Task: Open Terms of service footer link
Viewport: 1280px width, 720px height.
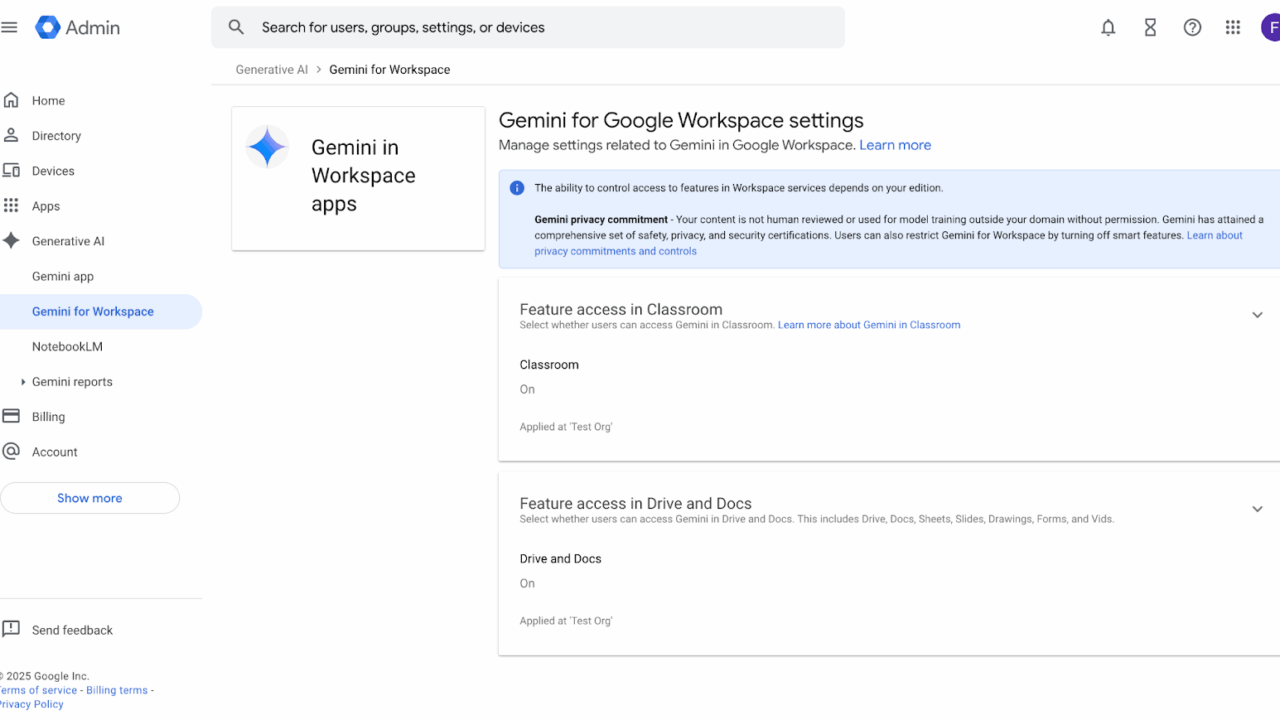Action: click(x=38, y=690)
